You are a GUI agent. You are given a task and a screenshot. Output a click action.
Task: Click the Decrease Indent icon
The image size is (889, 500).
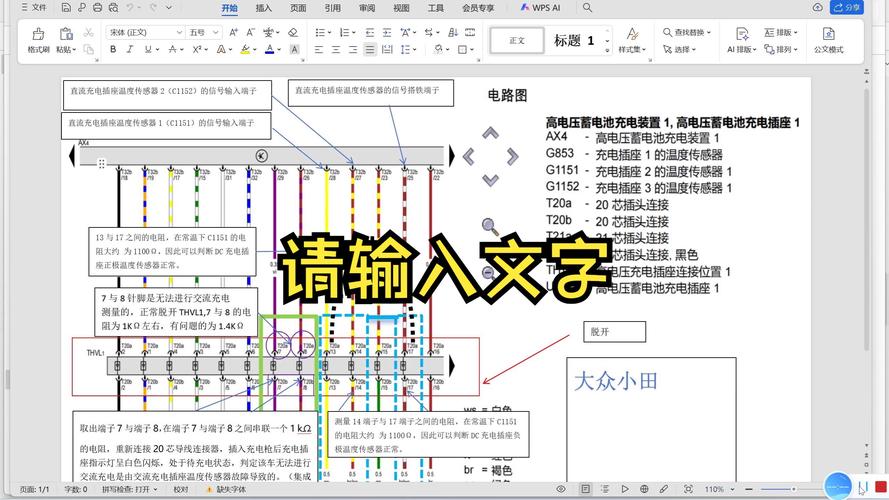370,32
